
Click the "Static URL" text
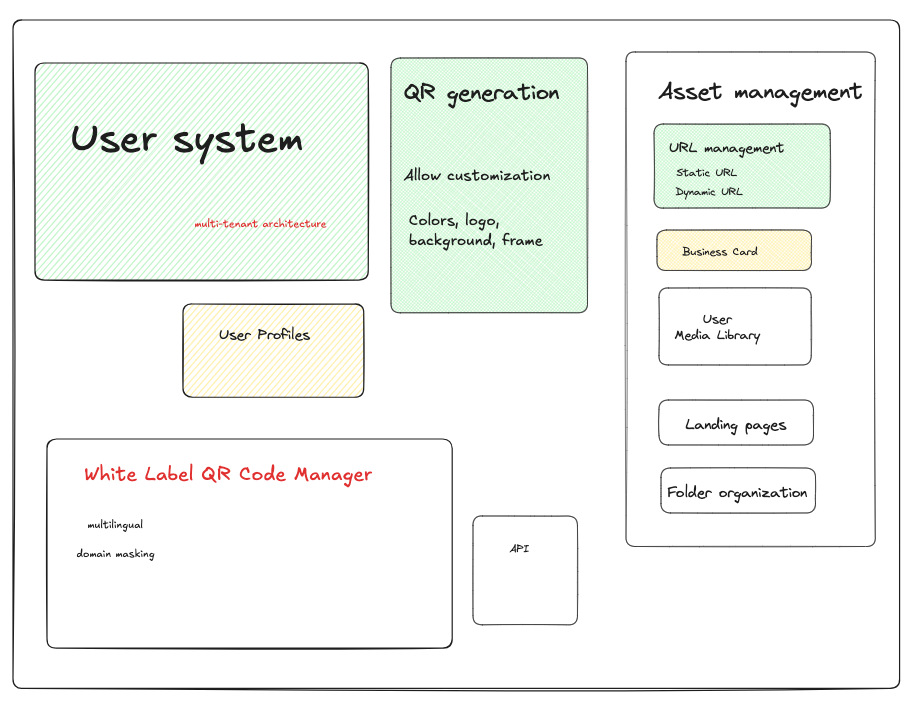point(706,173)
